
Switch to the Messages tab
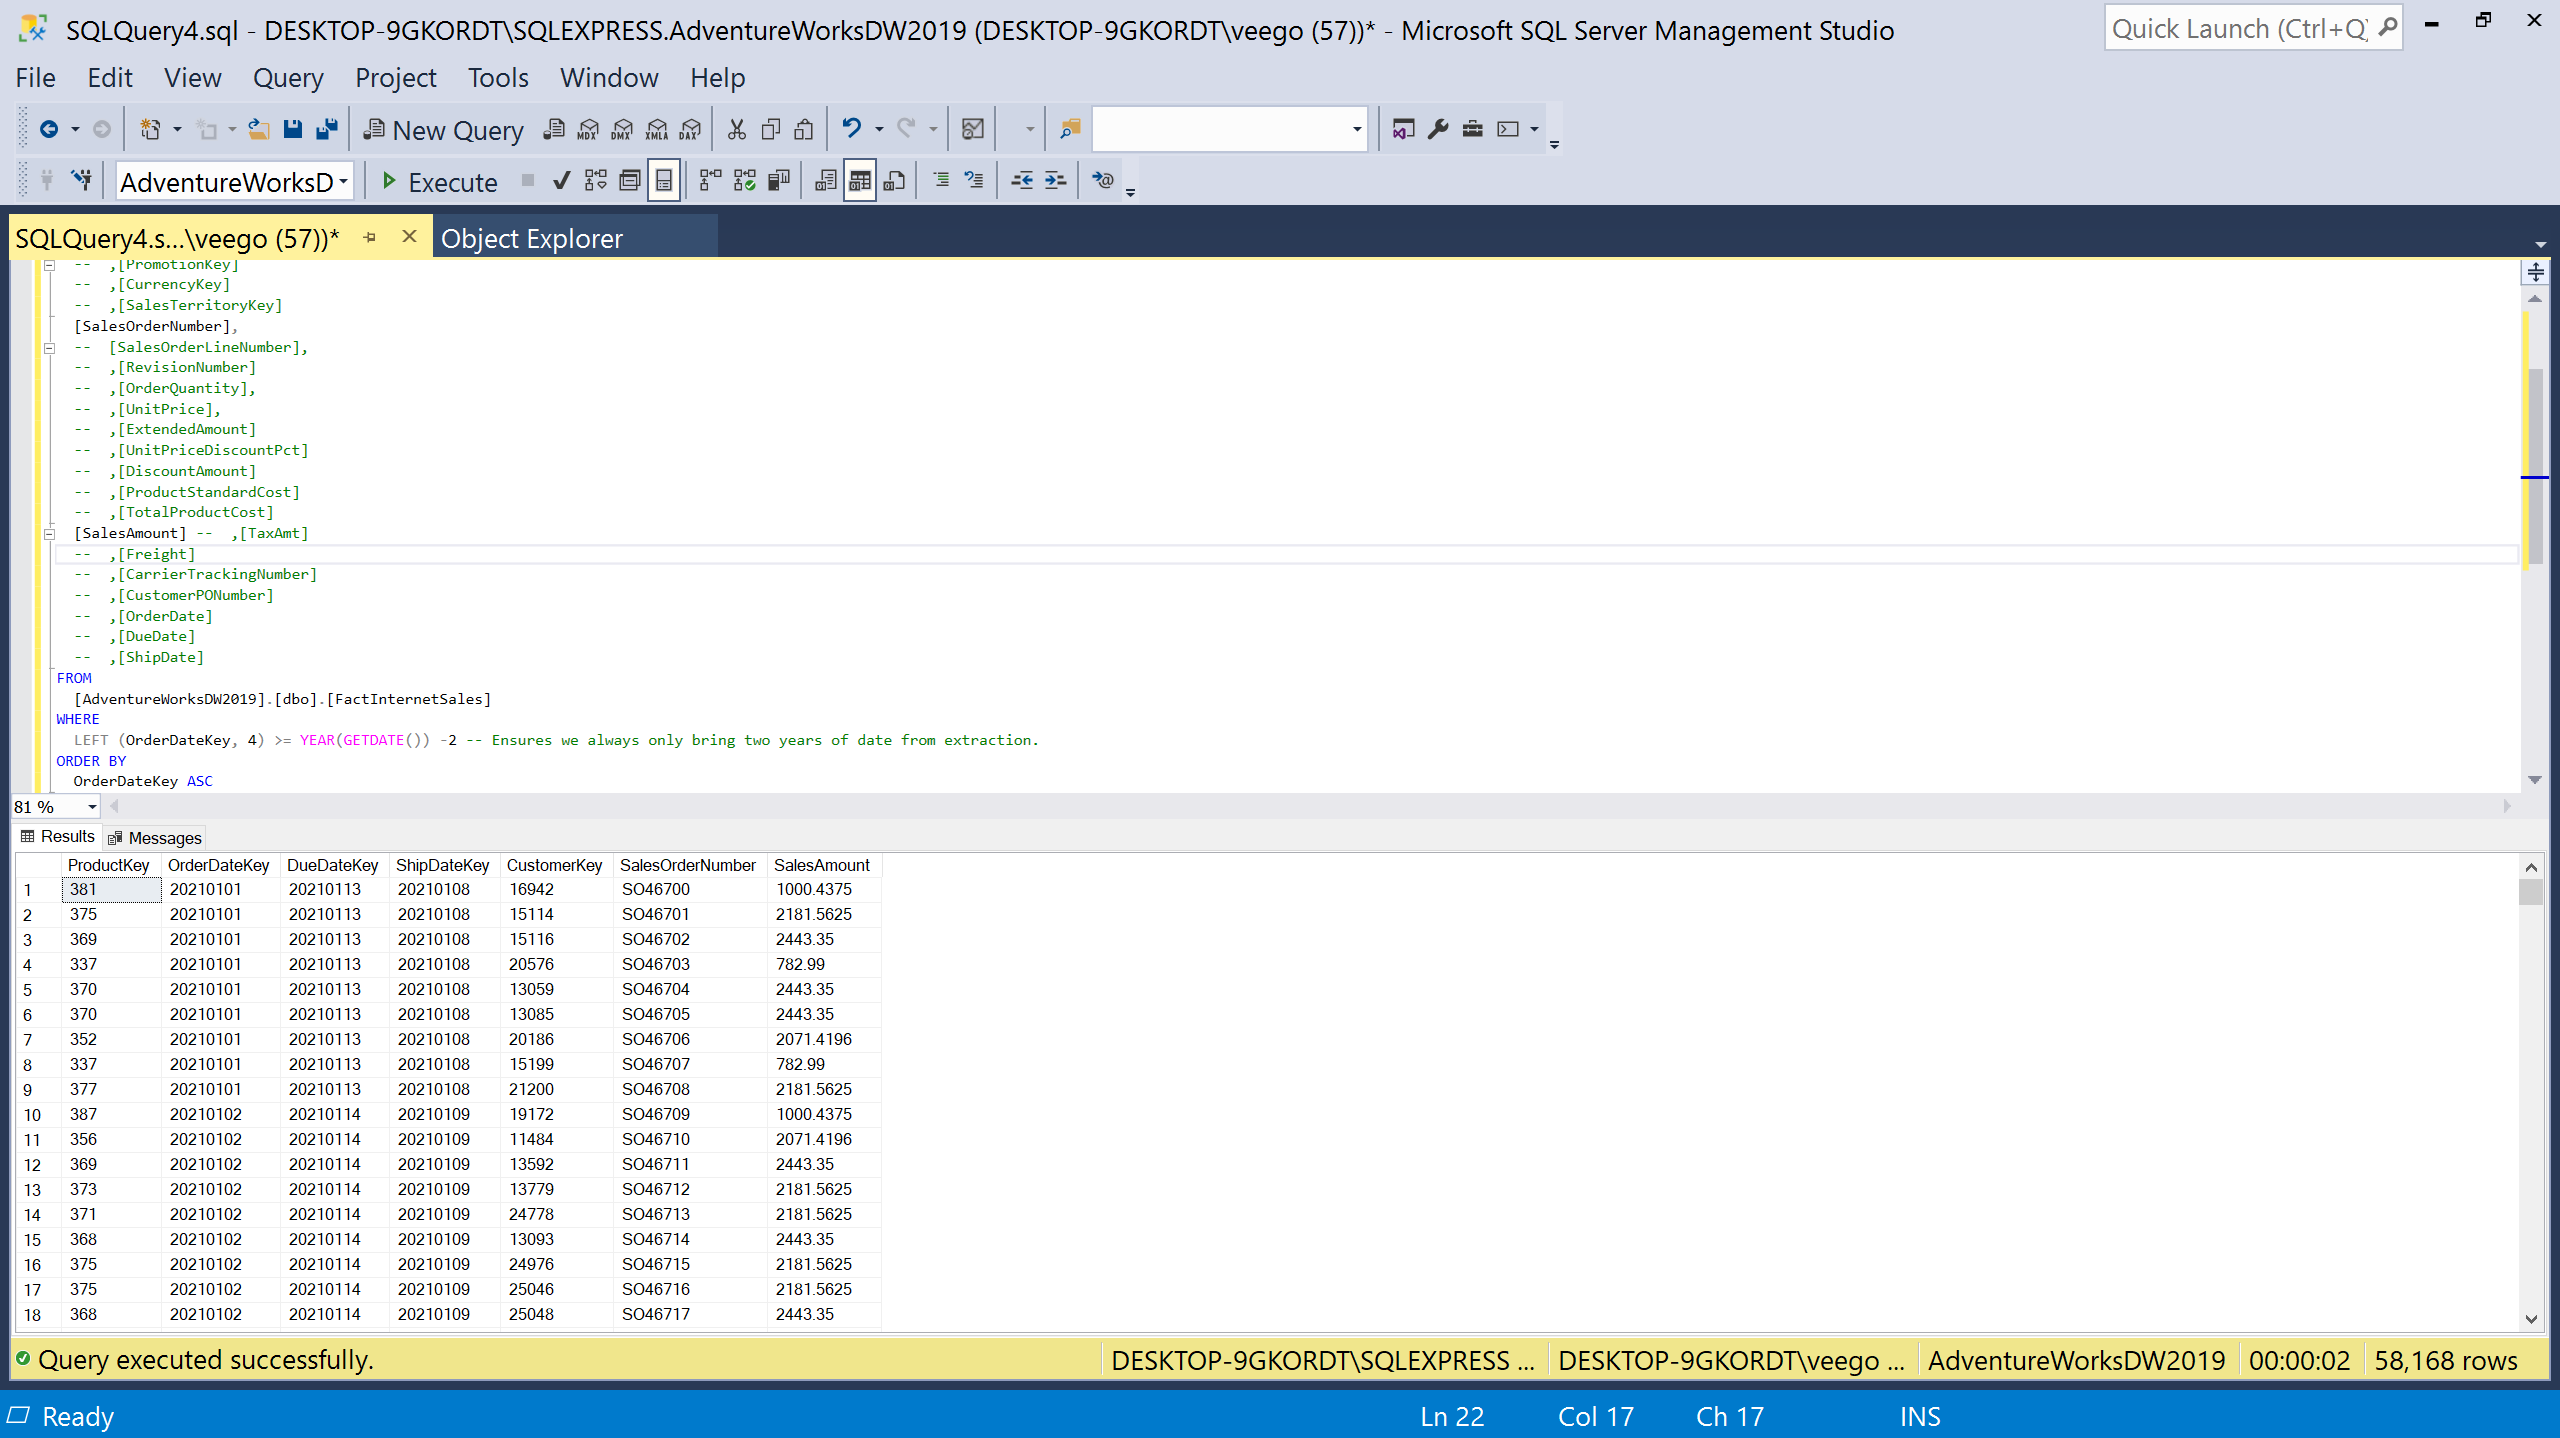(x=155, y=838)
